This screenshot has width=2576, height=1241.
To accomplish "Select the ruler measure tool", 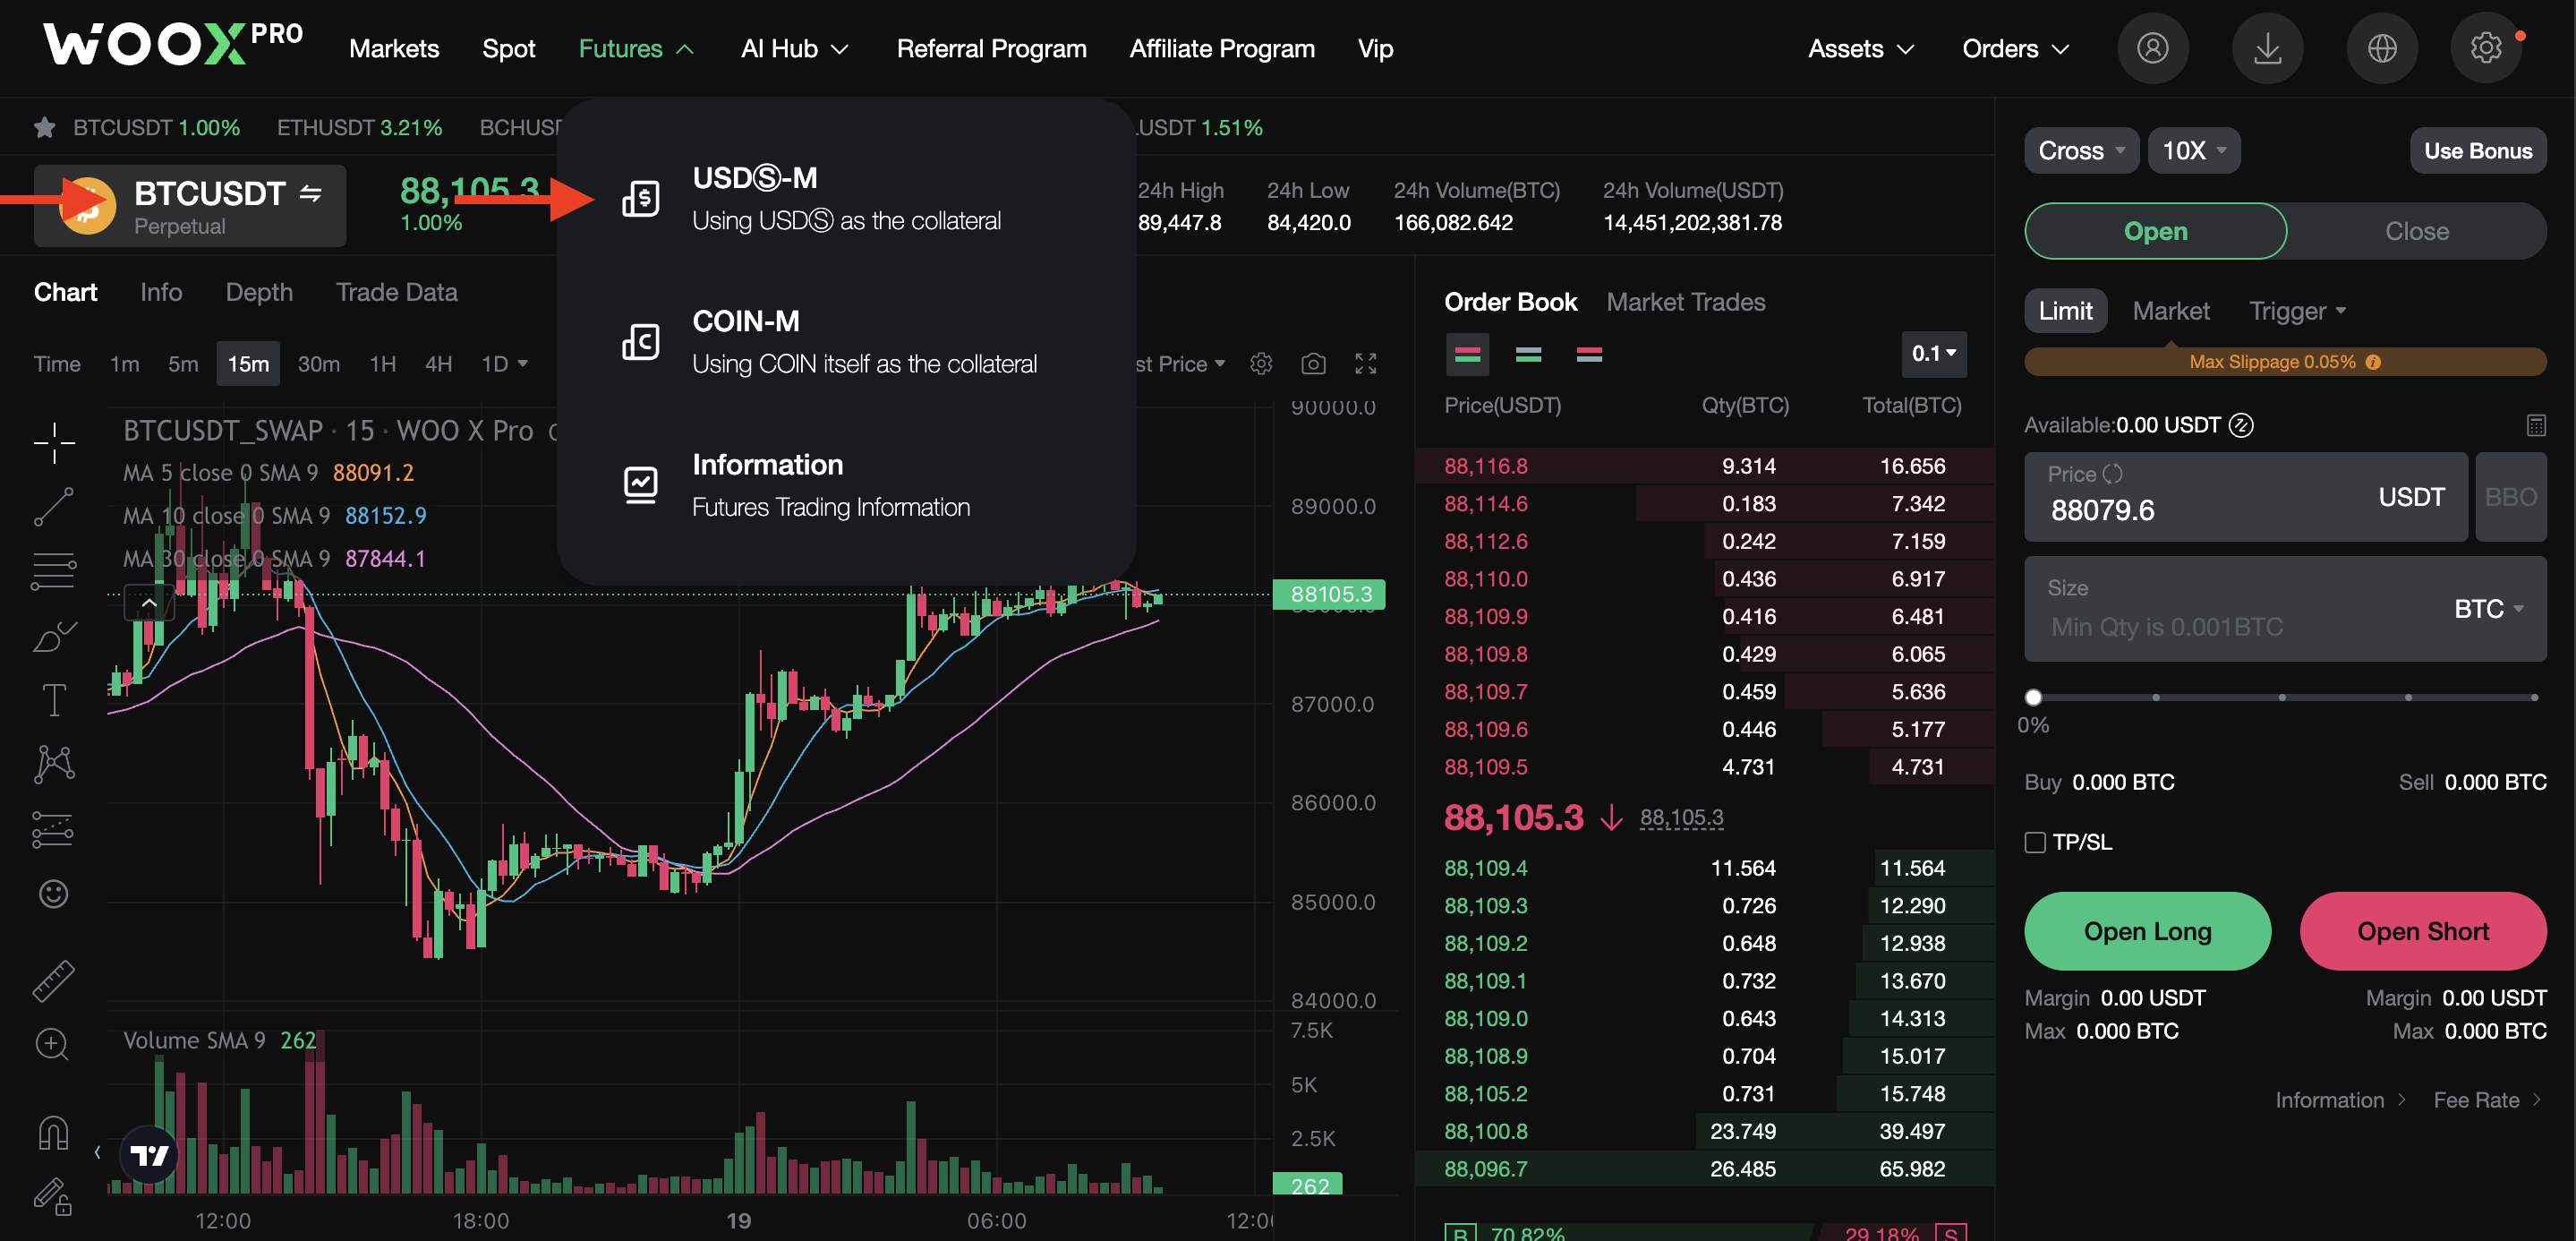I will click(x=54, y=981).
